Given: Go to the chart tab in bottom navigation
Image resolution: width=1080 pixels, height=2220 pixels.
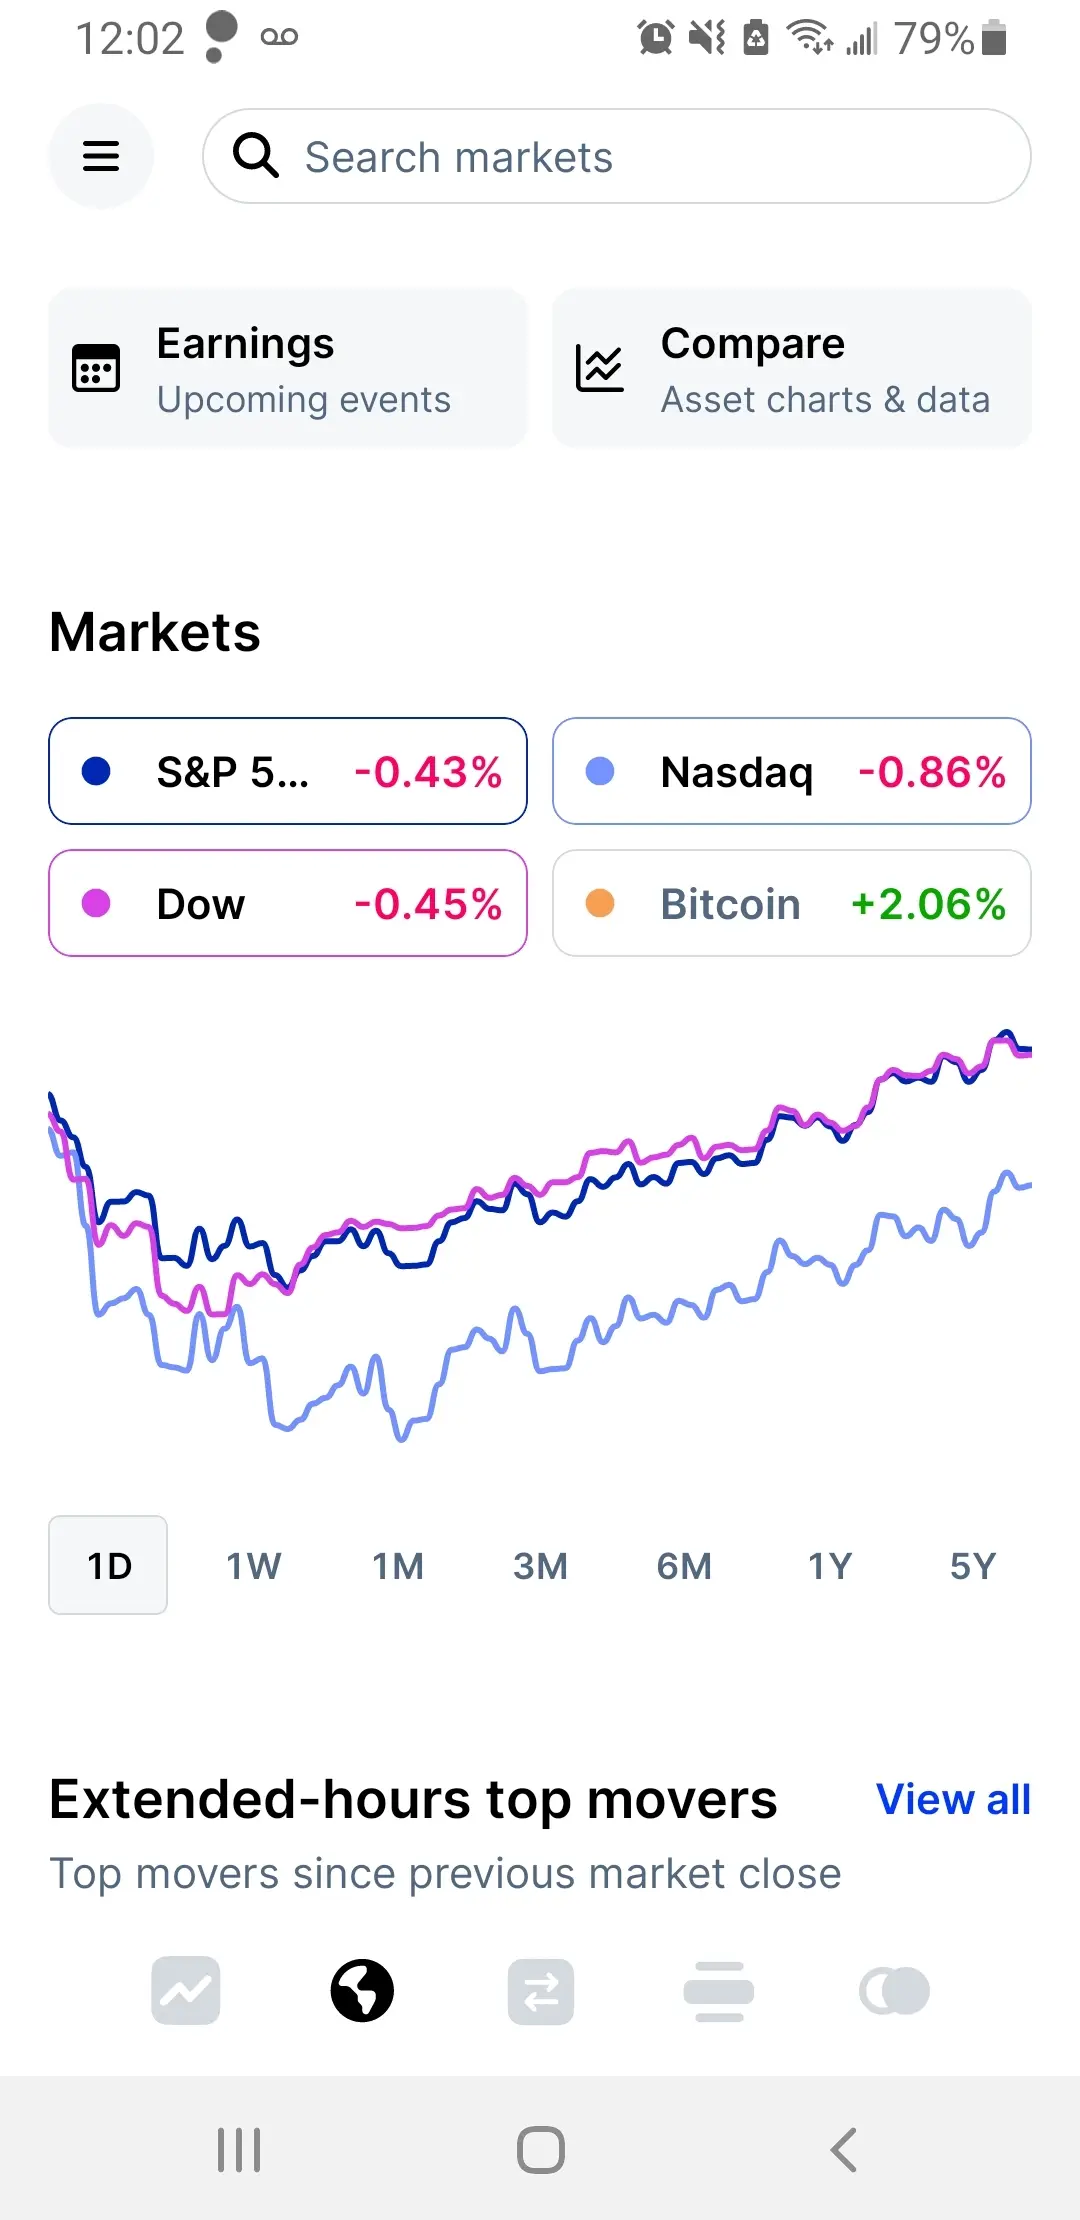Looking at the screenshot, I should click(x=186, y=1991).
